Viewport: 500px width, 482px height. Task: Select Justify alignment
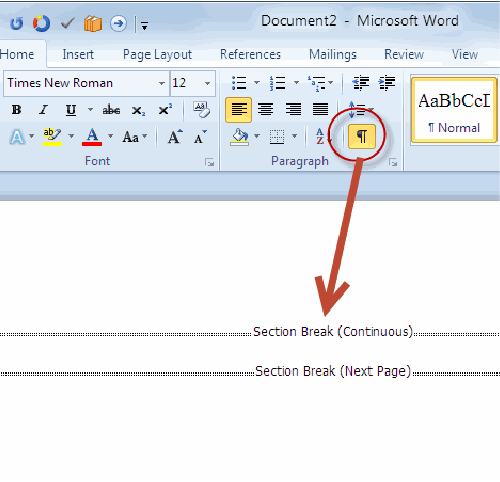pyautogui.click(x=320, y=110)
